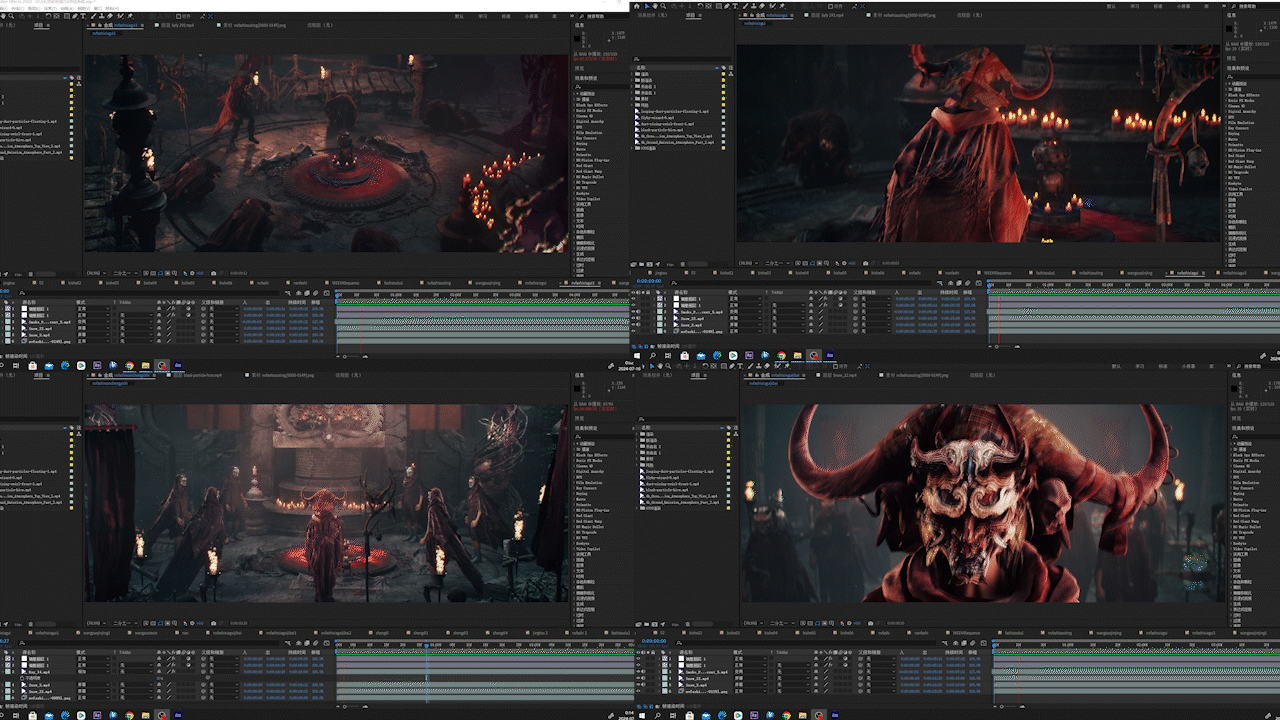
Task: Select black-particle mp4 file in robed-figure project panel
Action: click(662, 130)
